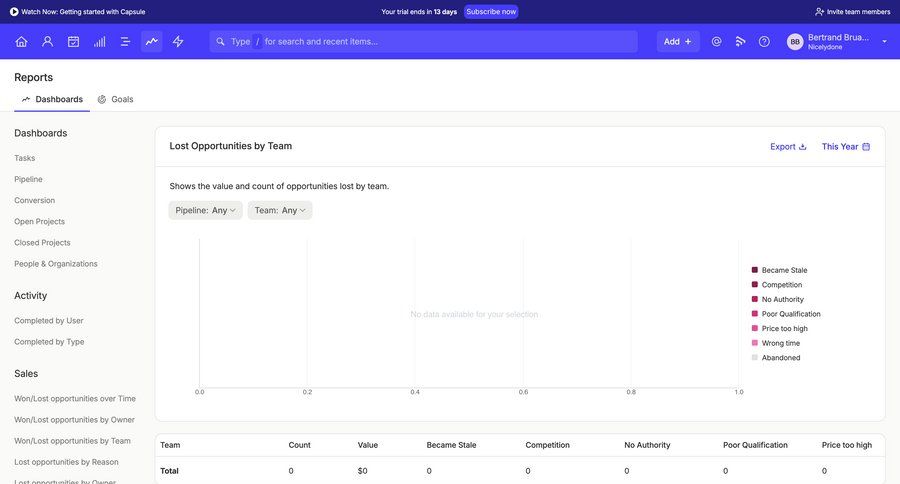Go to the Home dashboard icon
The image size is (900, 484).
(21, 41)
